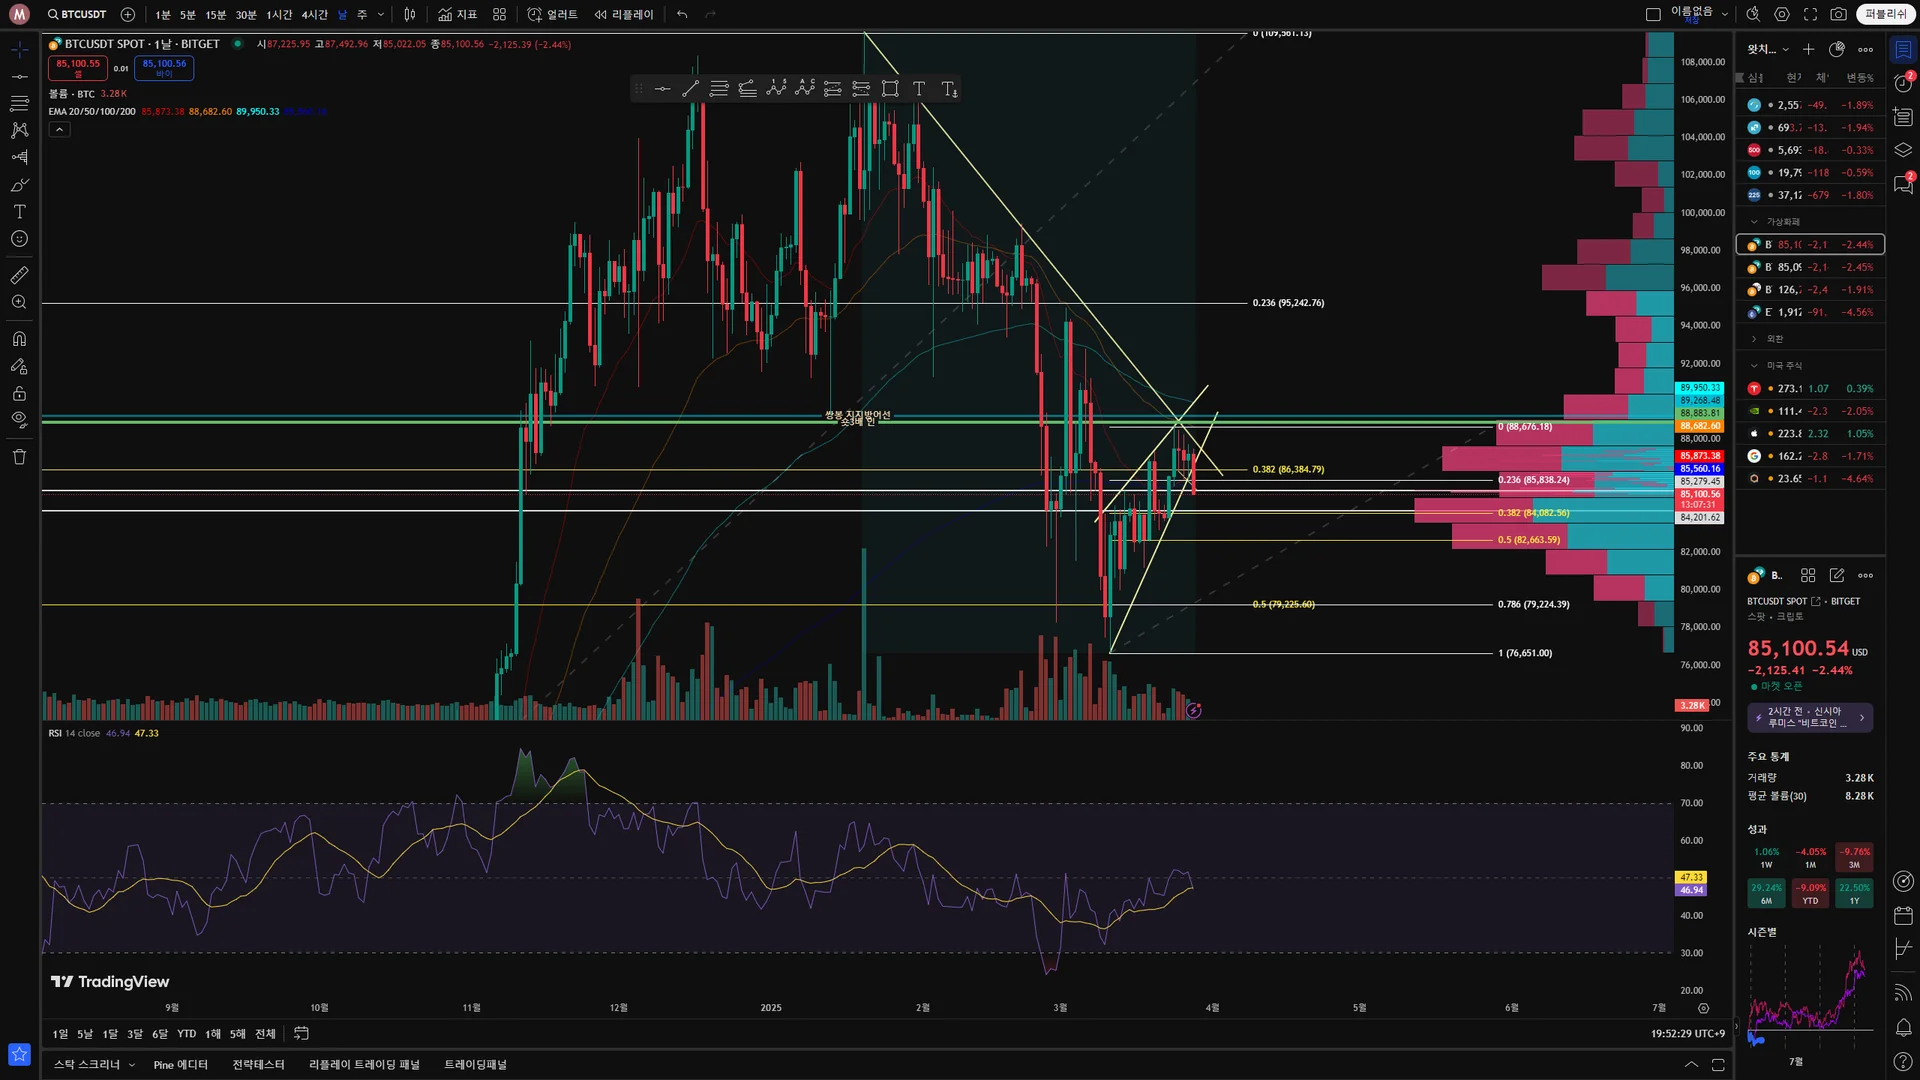Hide all drawings with eye icon

click(19, 420)
